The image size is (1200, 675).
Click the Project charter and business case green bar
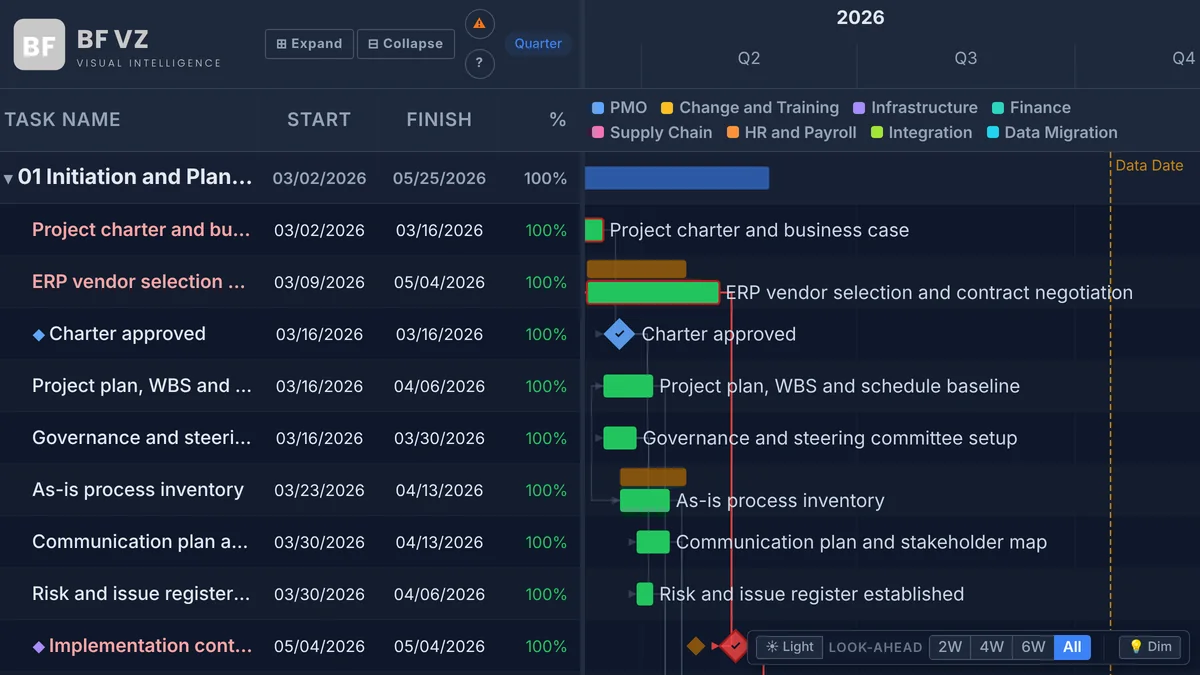tap(594, 230)
